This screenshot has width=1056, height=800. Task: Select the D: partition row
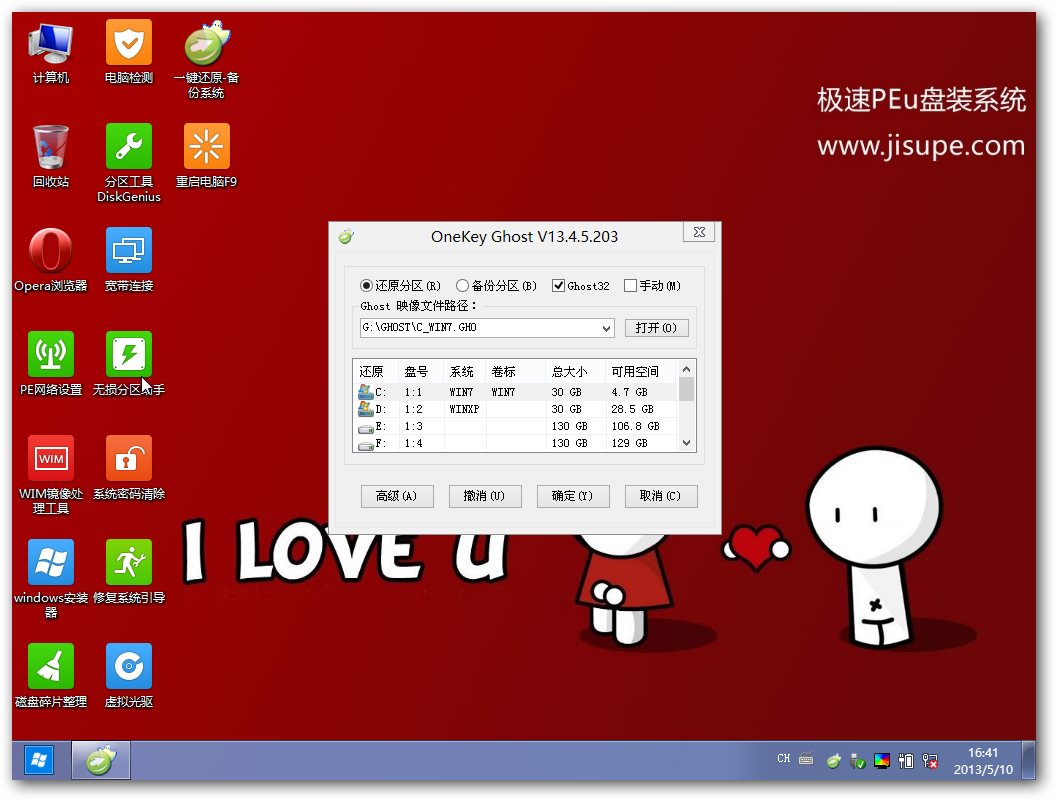(x=515, y=409)
